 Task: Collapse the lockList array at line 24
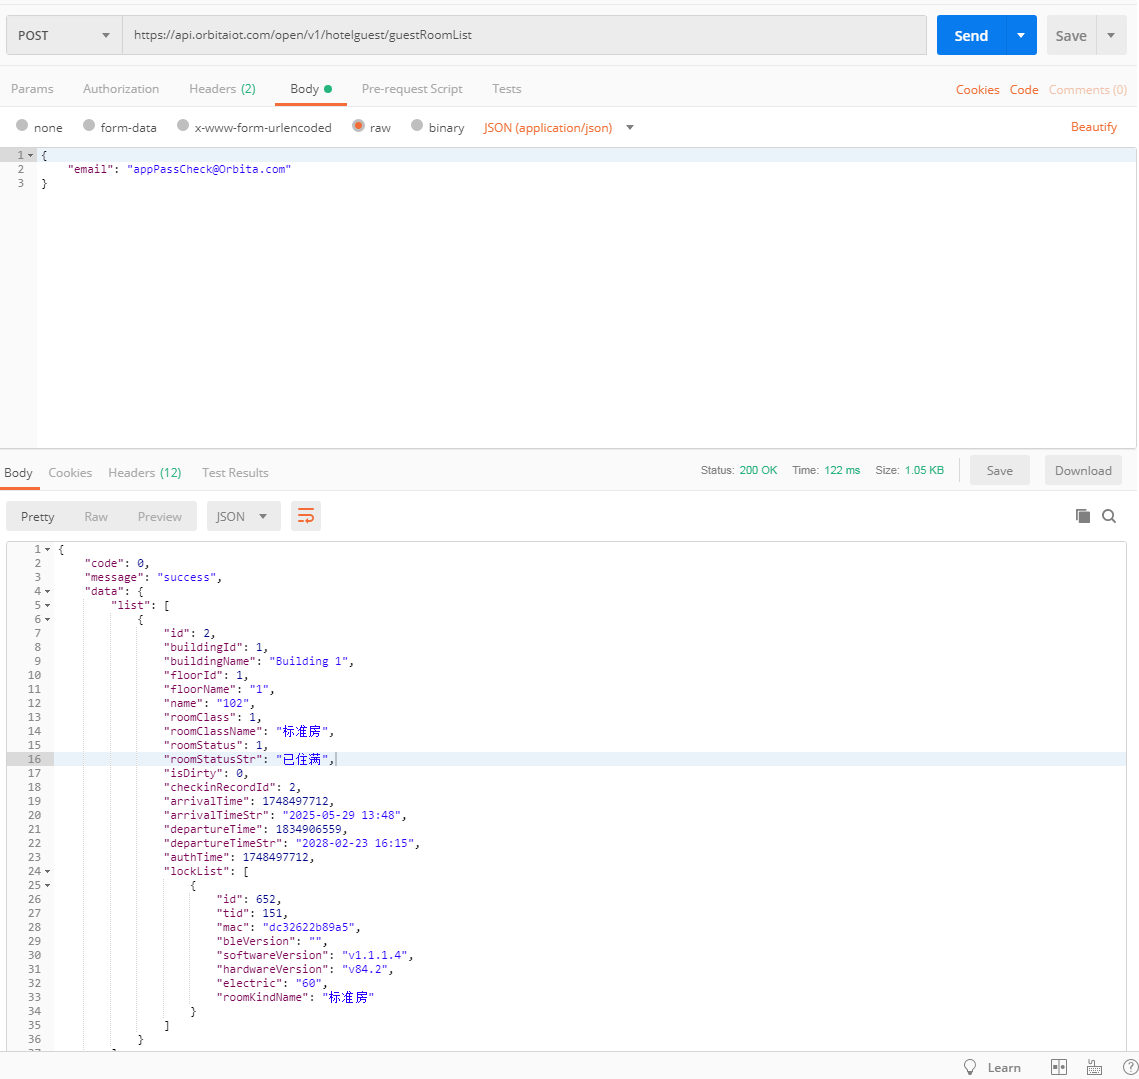coord(47,871)
